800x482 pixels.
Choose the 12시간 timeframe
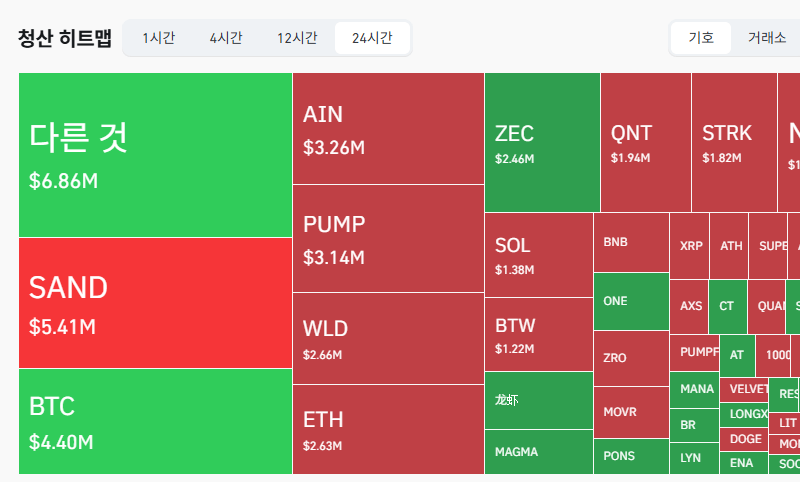pyautogui.click(x=297, y=38)
